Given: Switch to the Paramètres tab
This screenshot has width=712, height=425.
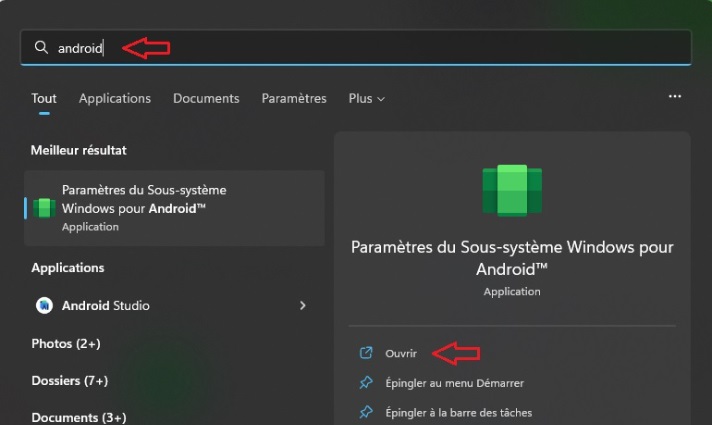Looking at the screenshot, I should pos(294,99).
